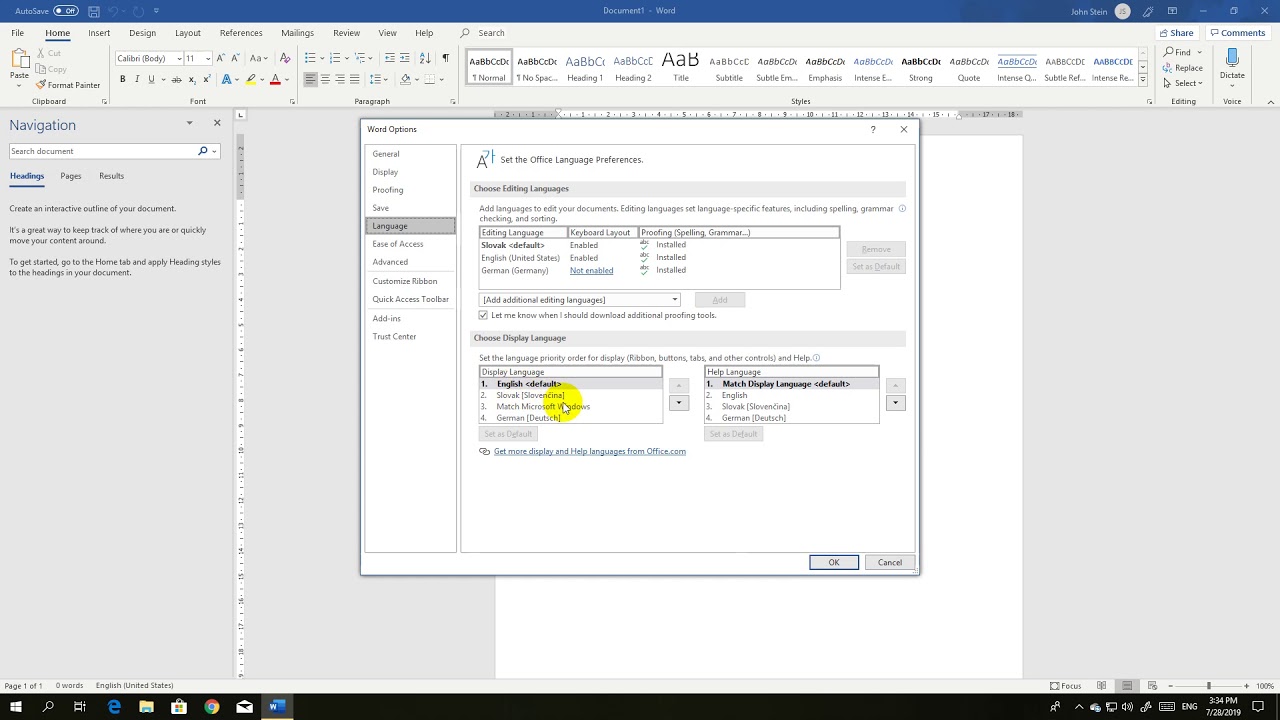Screen dimensions: 1280x720
Task: Open the Read Mode view in status bar
Action: pyautogui.click(x=1102, y=686)
